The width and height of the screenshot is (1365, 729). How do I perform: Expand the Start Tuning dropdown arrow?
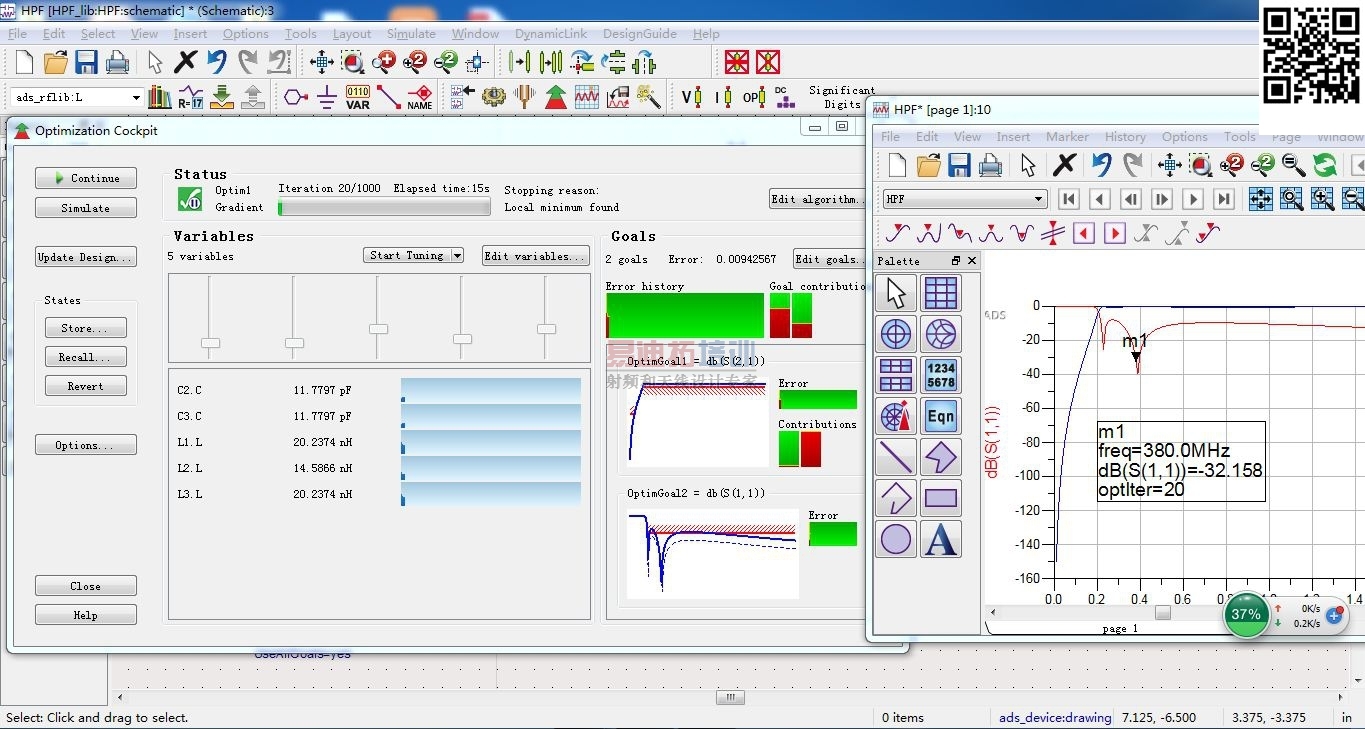[457, 256]
